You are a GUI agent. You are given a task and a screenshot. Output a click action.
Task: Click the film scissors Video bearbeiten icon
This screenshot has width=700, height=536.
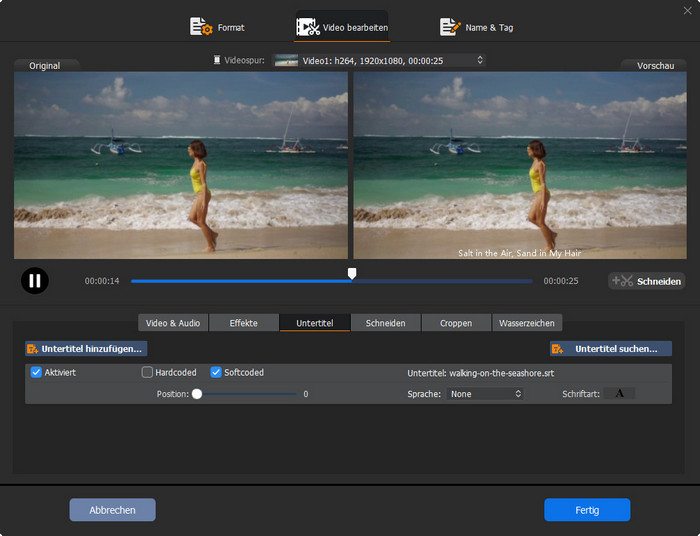[x=308, y=27]
